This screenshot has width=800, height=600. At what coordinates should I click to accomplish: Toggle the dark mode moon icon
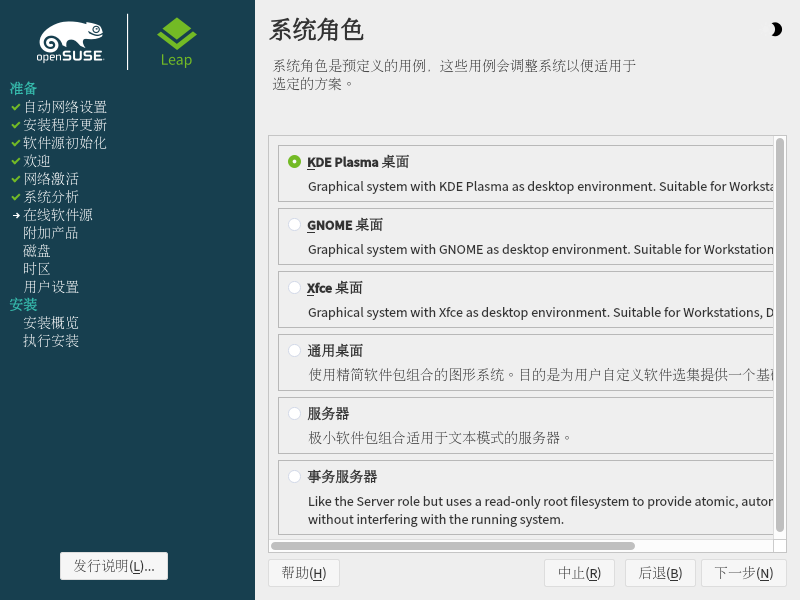(x=776, y=30)
